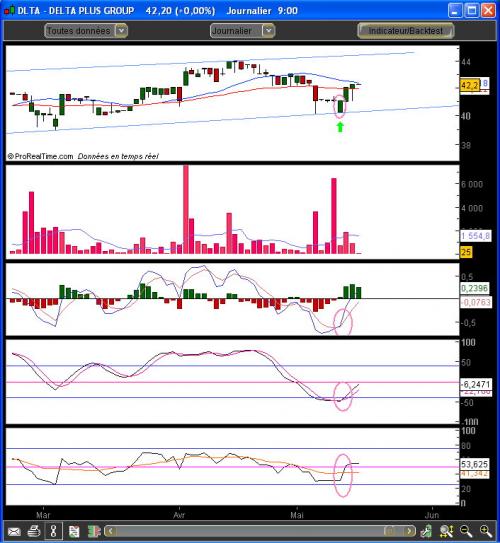Viewport: 500px width, 543px height.
Task: Click the zoom out magnifier icon
Action: tap(466, 531)
